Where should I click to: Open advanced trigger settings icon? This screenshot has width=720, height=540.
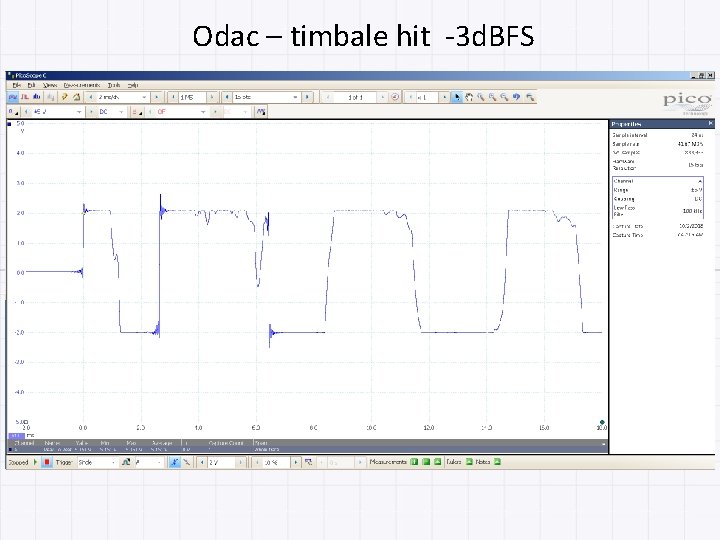pos(126,462)
